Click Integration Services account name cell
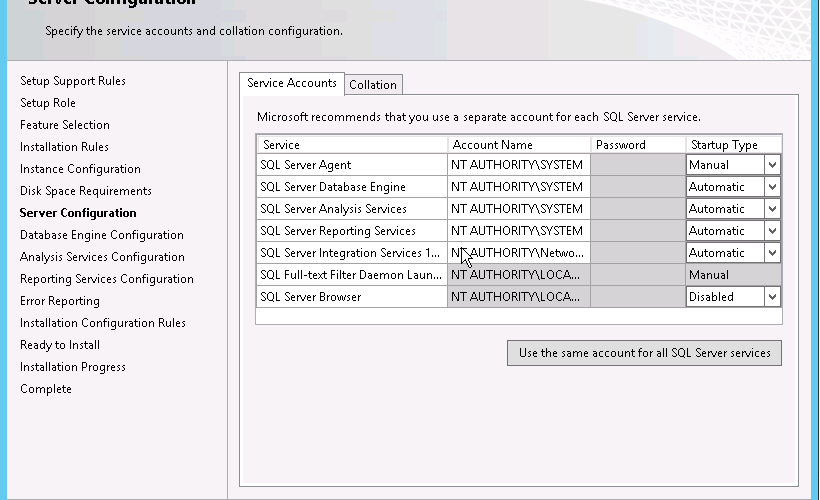Screen dimensions: 820x500 (x=517, y=253)
